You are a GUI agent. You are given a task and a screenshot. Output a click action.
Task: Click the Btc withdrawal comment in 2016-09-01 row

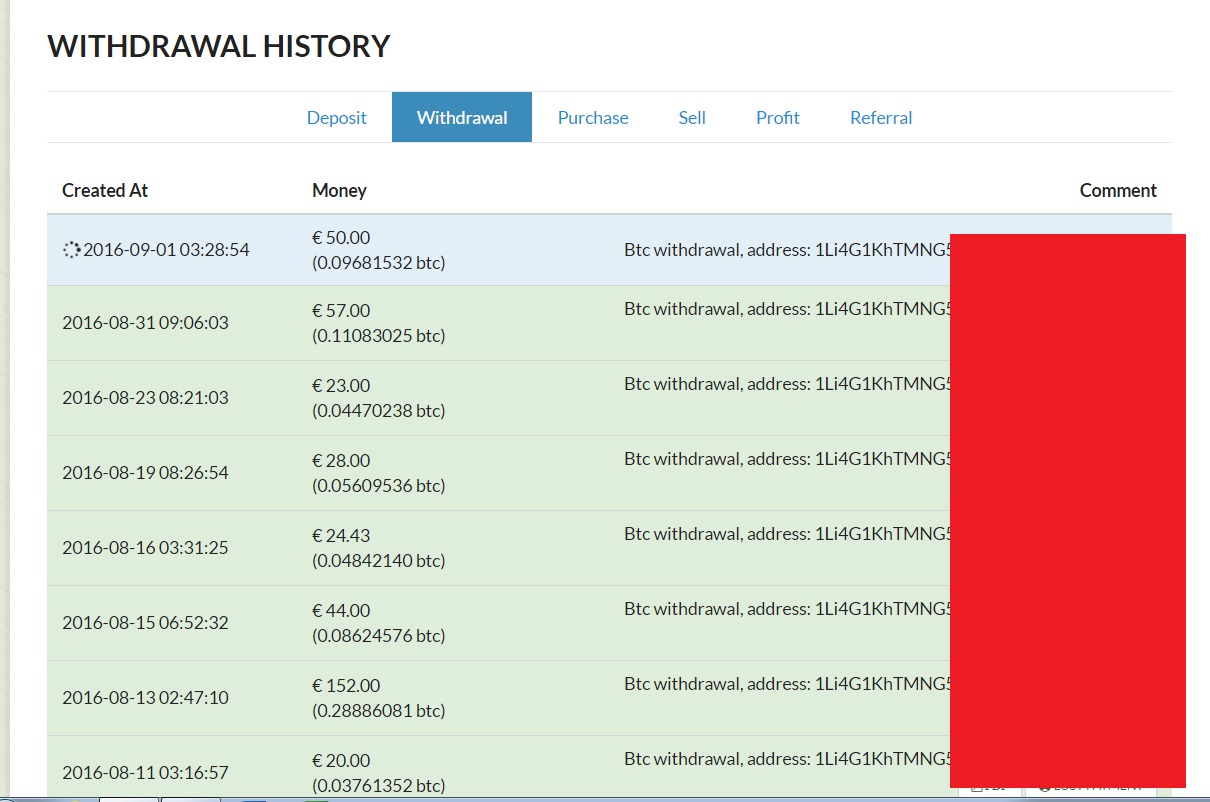click(787, 250)
